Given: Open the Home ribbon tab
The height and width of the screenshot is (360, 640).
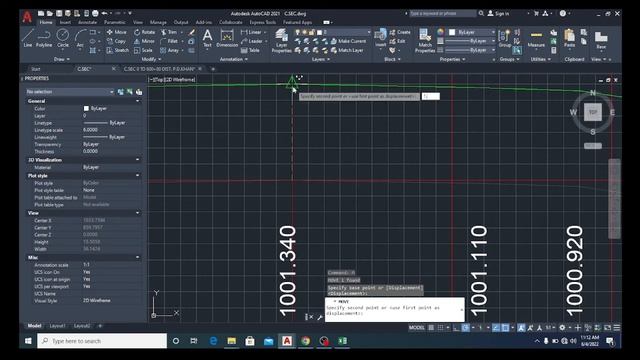Looking at the screenshot, I should pyautogui.click(x=46, y=22).
